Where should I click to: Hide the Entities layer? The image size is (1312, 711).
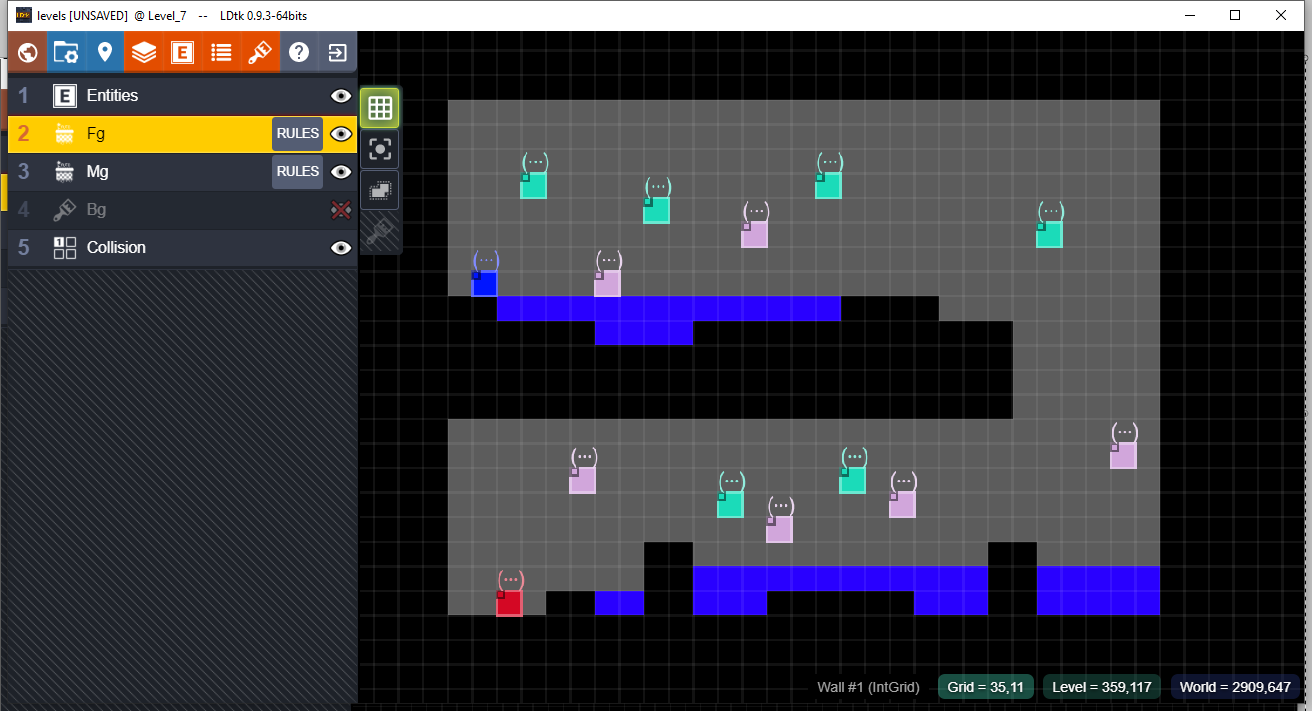point(341,96)
